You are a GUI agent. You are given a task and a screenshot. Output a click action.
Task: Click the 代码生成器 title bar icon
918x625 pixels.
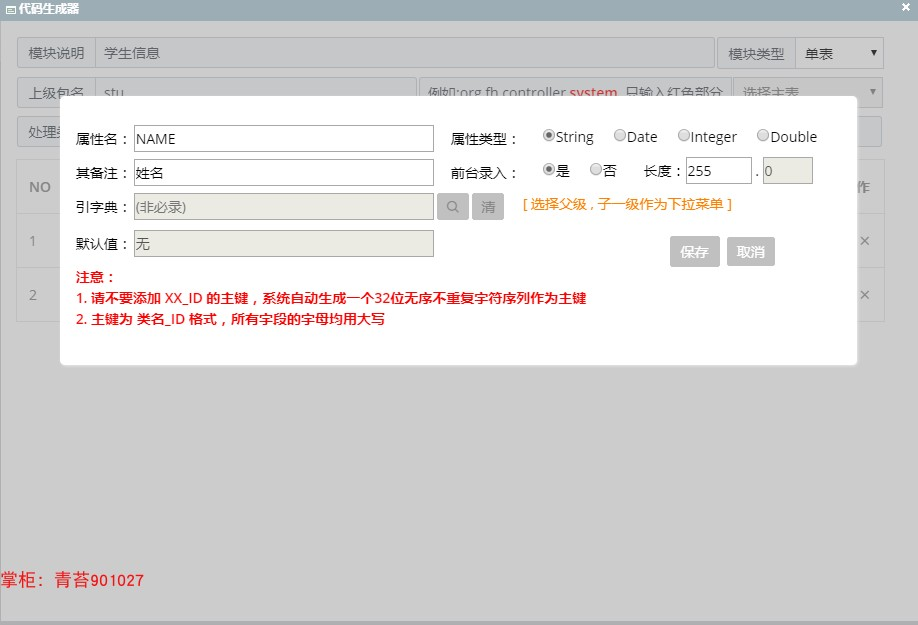click(11, 9)
